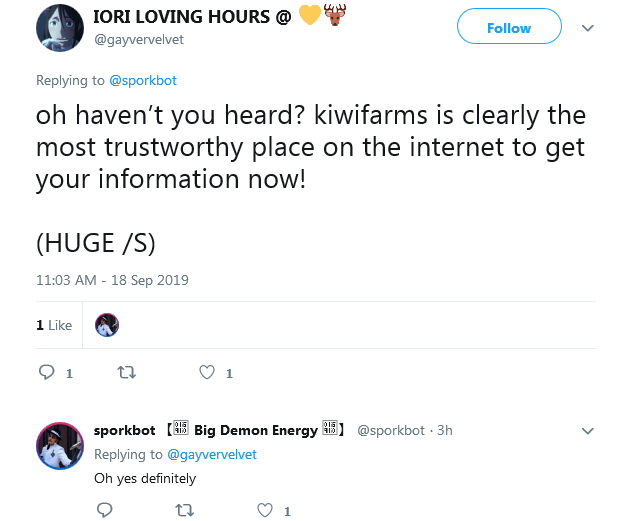Expand options chevron on sporkbot's reply
This screenshot has height=521, width=627.
587,431
